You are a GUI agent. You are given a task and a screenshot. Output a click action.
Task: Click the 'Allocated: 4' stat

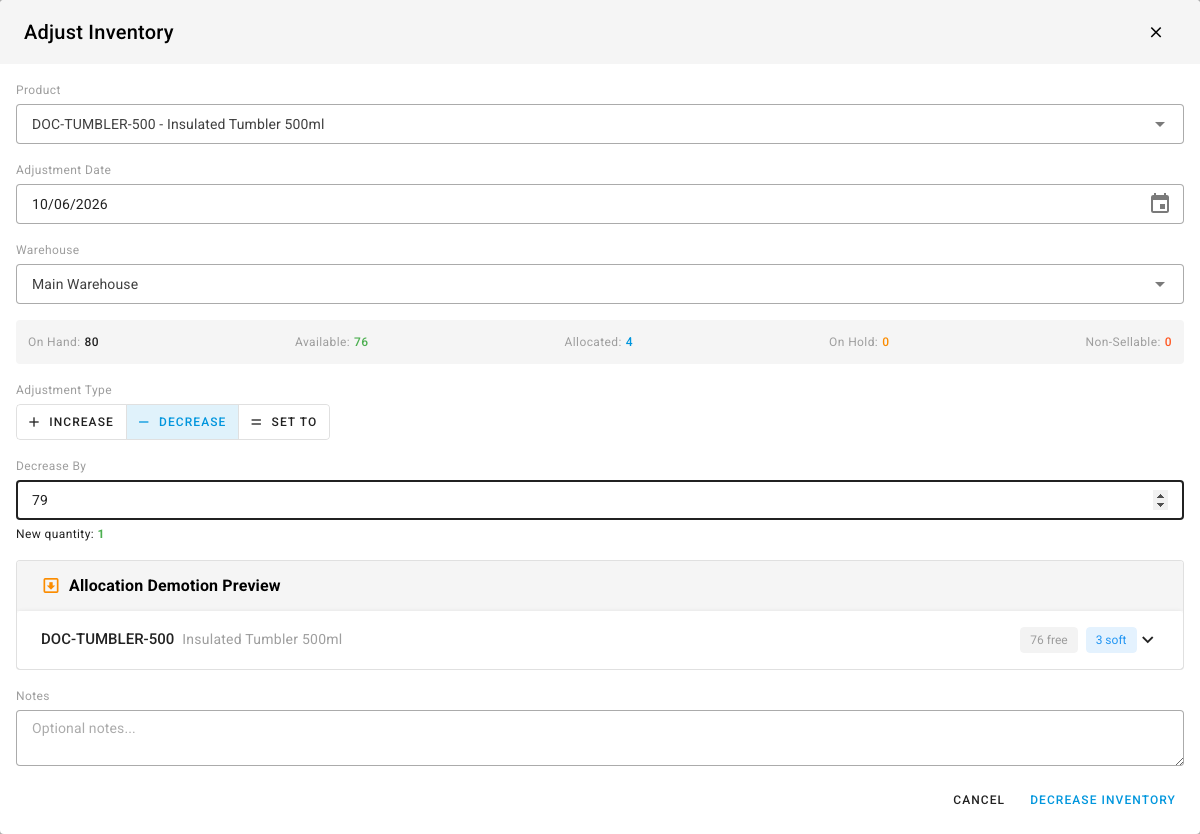point(598,342)
